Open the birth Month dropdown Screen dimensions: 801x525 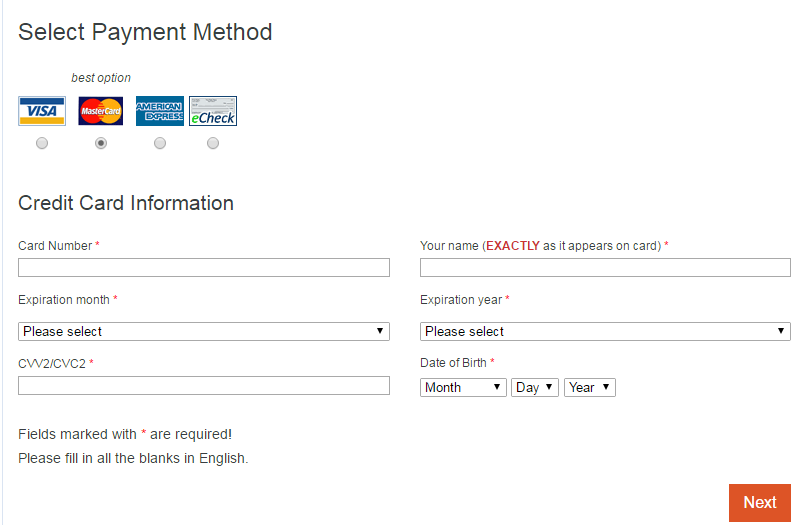(x=463, y=388)
